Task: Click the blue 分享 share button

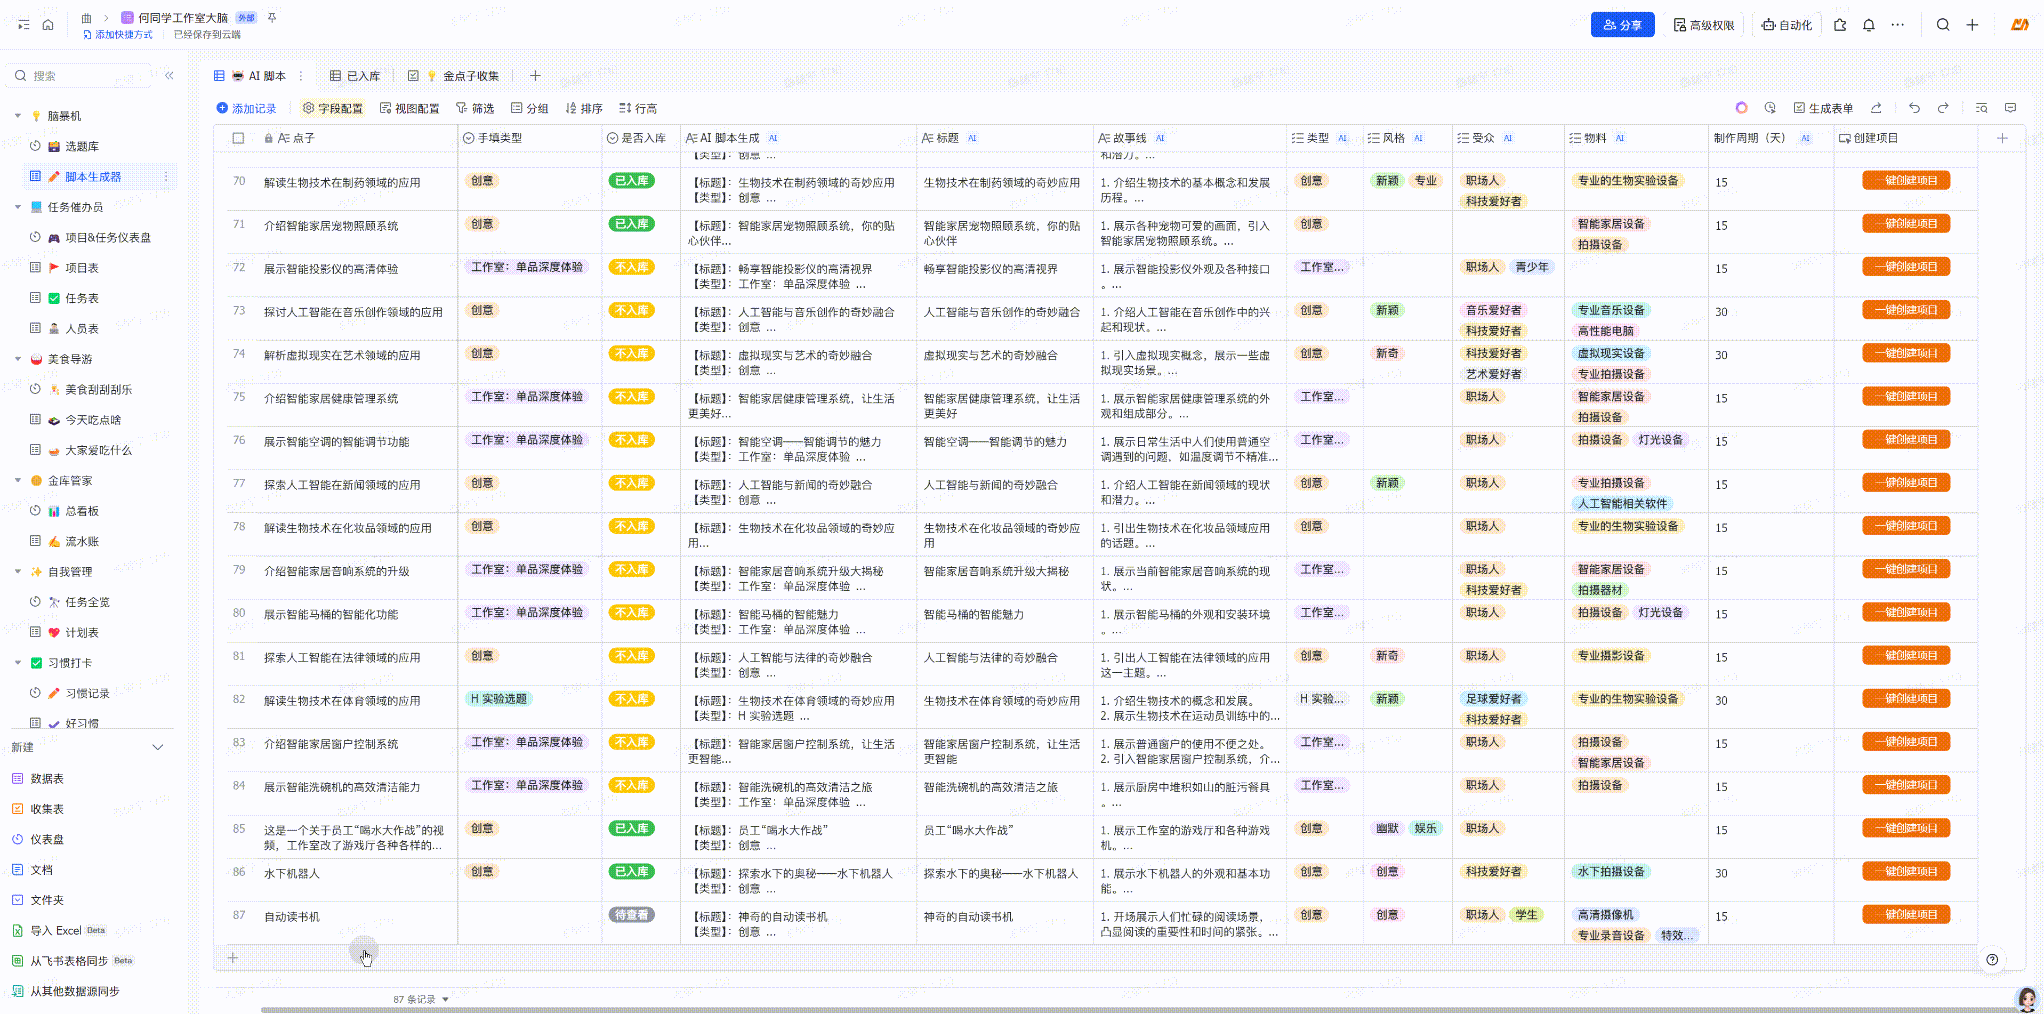Action: pyautogui.click(x=1622, y=25)
